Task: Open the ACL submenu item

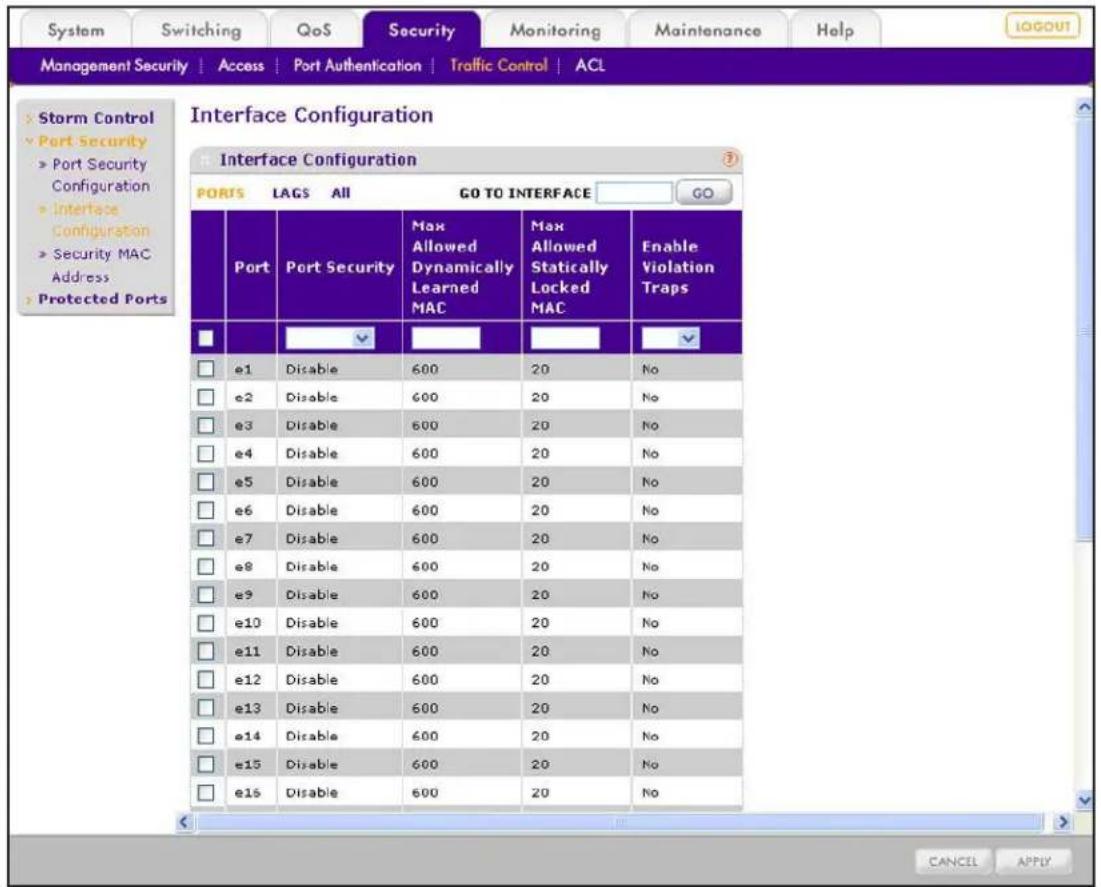Action: [590, 65]
